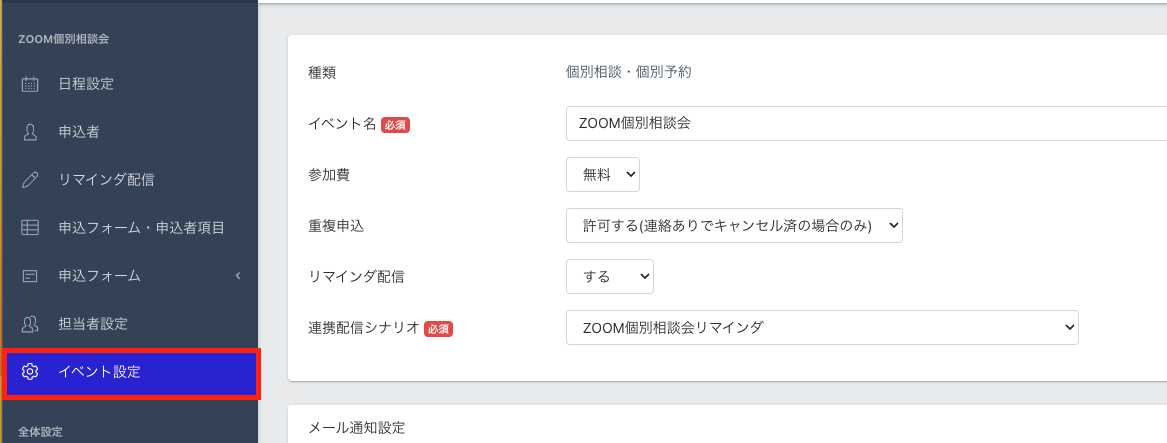The width and height of the screenshot is (1167, 443).
Task: Open リマインダ配信 from the sidebar menu
Action: (106, 180)
